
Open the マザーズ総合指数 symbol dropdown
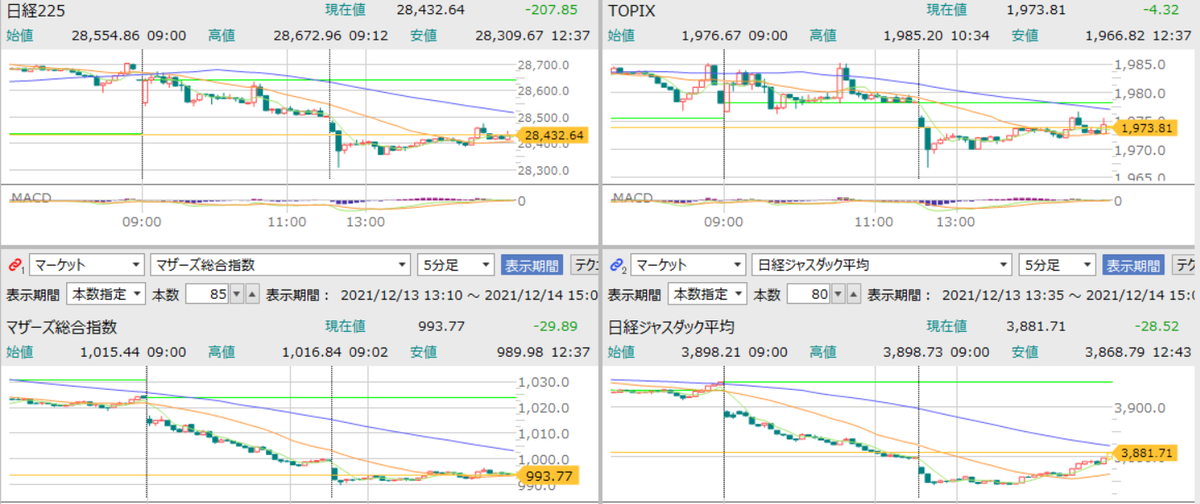[280, 265]
